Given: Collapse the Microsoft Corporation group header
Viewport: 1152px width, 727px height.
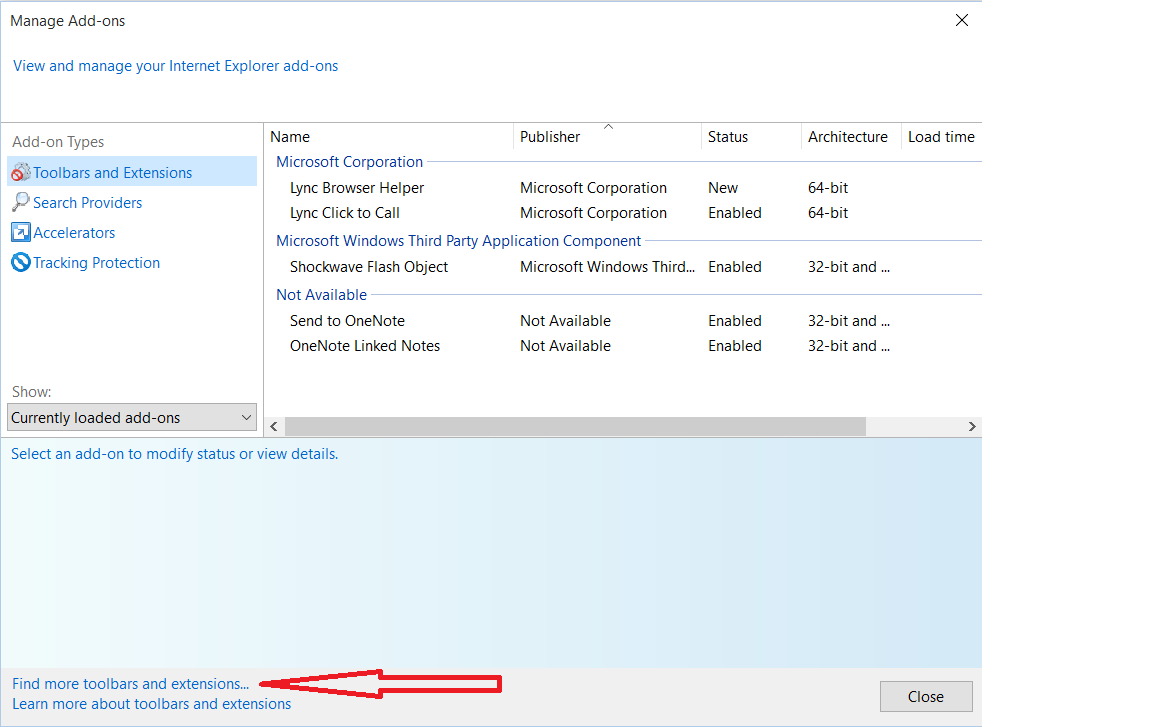Looking at the screenshot, I should point(350,162).
